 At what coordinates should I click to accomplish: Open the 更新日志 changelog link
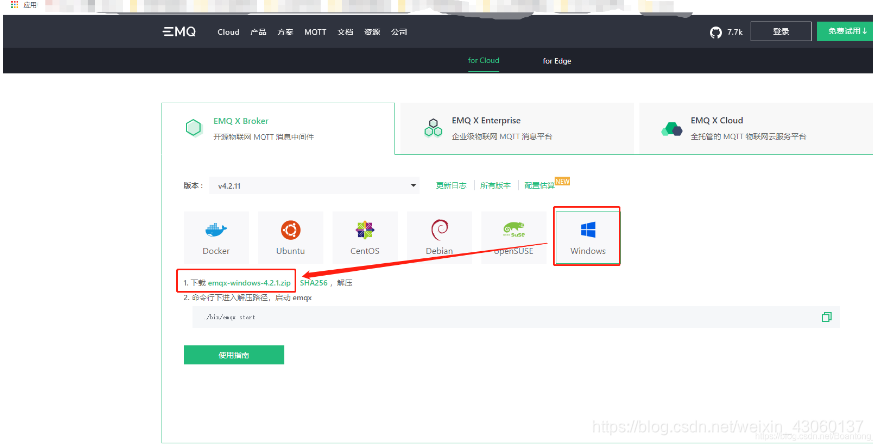[x=451, y=185]
